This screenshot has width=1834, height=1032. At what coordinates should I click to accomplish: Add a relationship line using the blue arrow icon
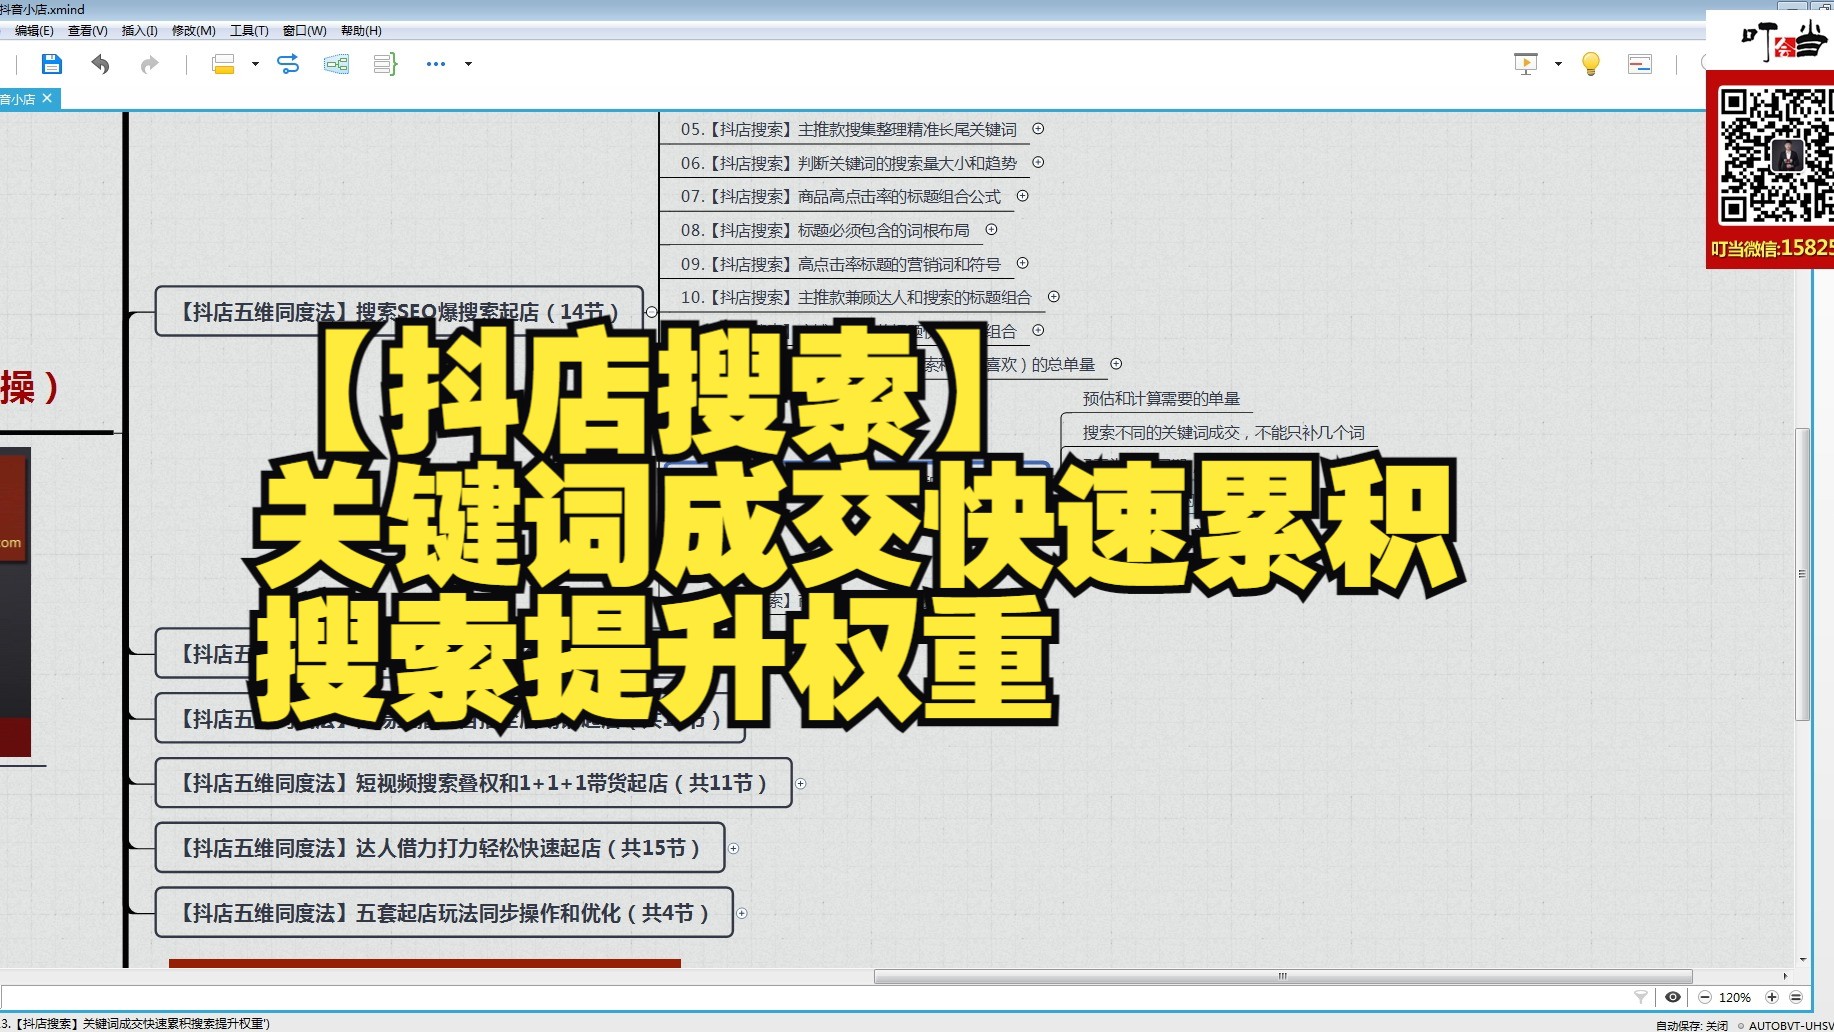[288, 64]
